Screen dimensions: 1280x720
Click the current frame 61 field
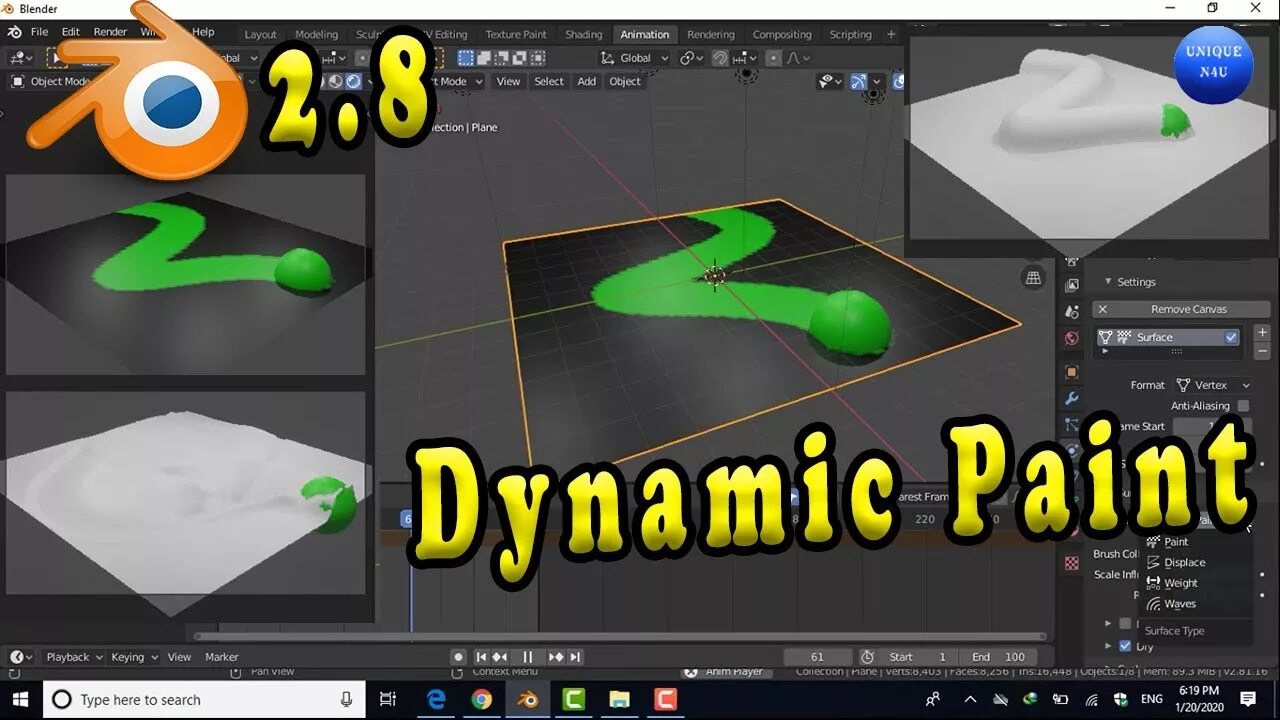(x=818, y=657)
